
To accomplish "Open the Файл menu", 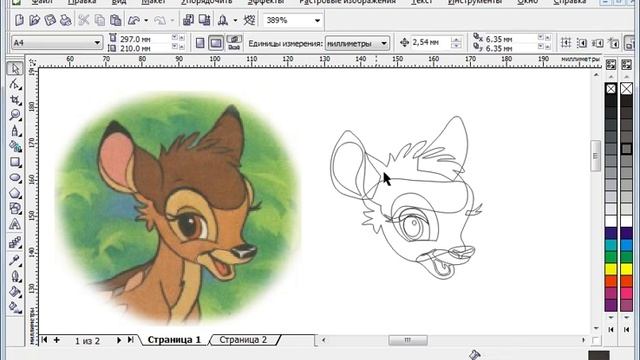I will coord(42,2).
